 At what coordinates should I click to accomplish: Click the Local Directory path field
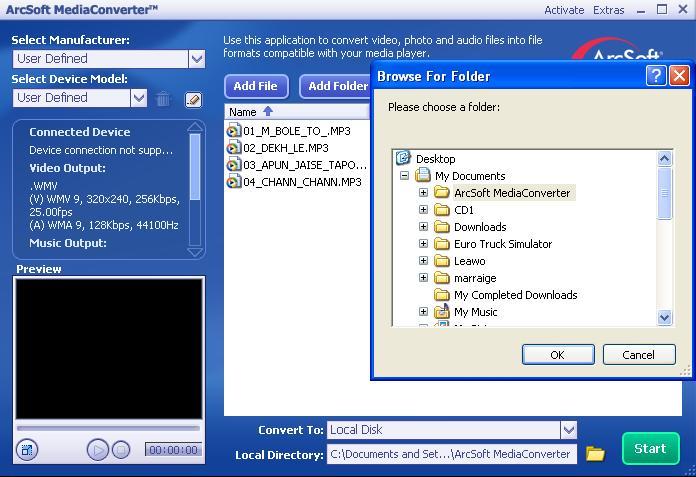[x=452, y=454]
